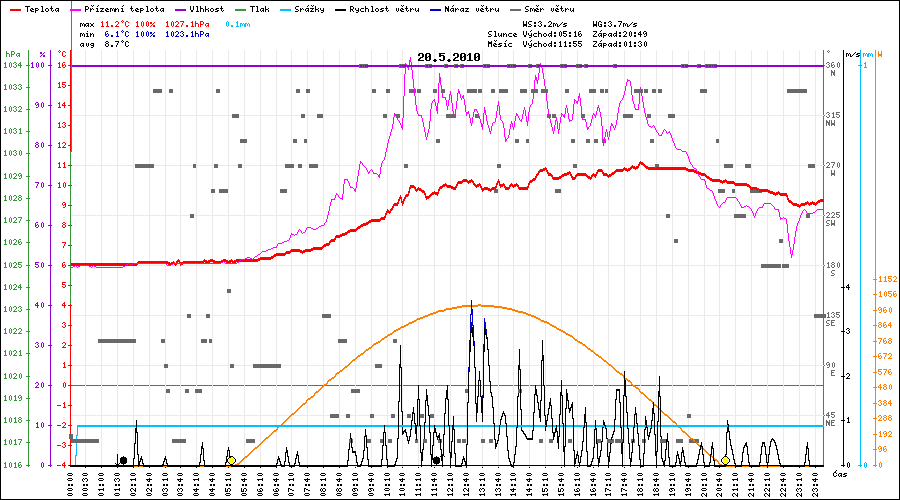This screenshot has height=500, width=900.
Task: Click the Slunce sunset time Západ:20:49
Action: (x=620, y=34)
